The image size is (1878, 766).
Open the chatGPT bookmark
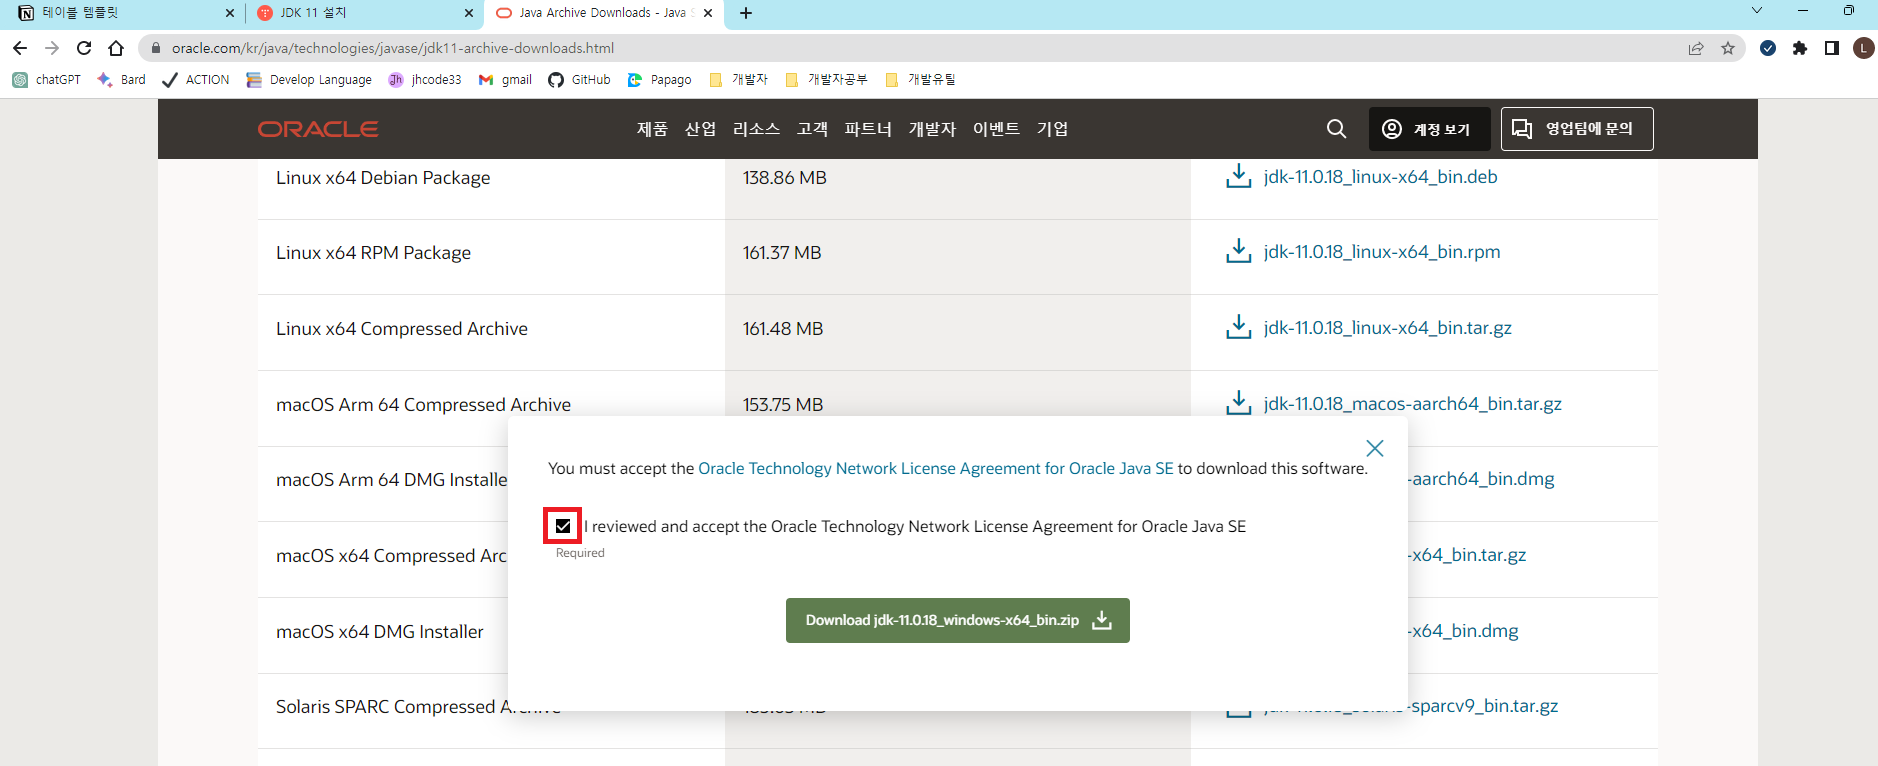coord(47,80)
